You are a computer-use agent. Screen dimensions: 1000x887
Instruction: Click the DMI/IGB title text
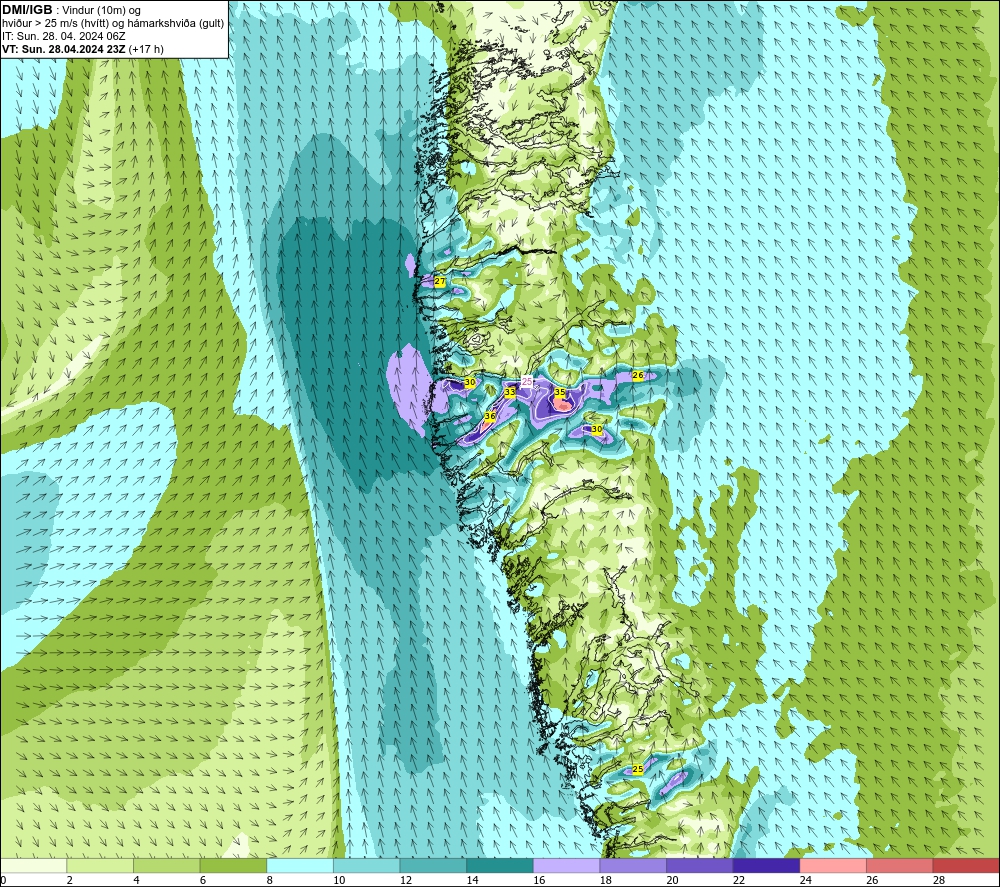coord(27,10)
